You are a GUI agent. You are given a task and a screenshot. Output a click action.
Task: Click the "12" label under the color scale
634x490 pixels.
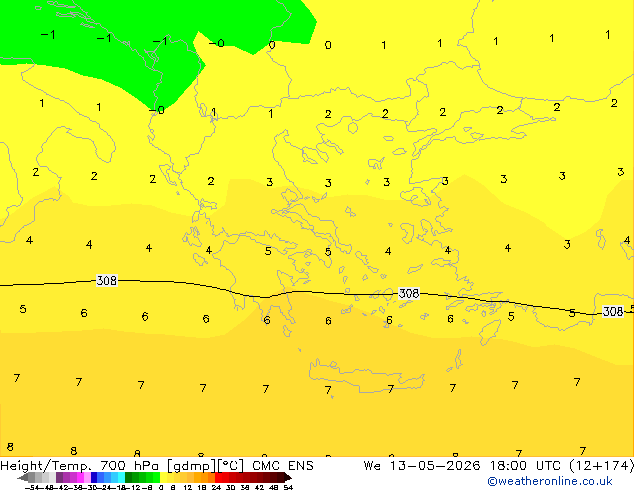point(188,487)
